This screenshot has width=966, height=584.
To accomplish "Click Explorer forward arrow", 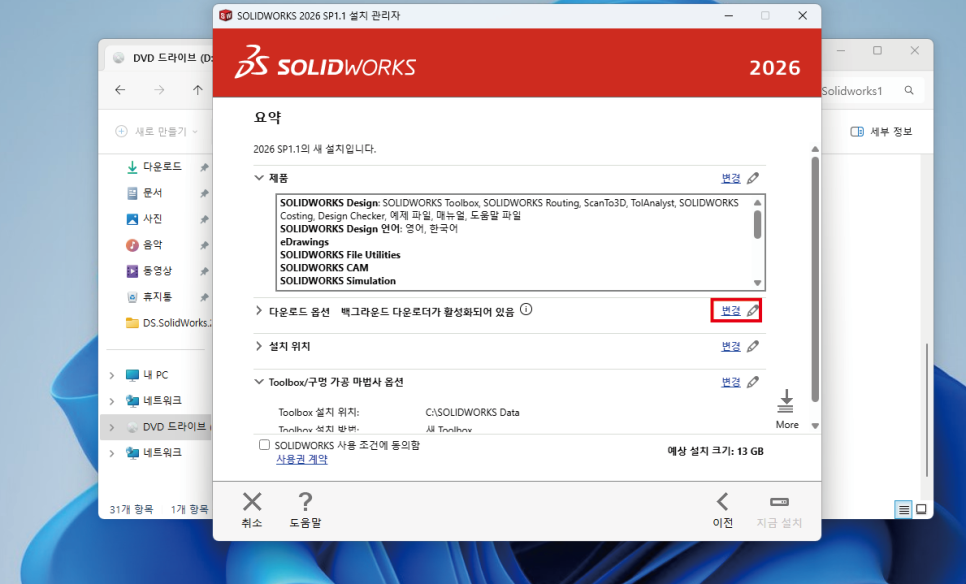I will (x=159, y=90).
